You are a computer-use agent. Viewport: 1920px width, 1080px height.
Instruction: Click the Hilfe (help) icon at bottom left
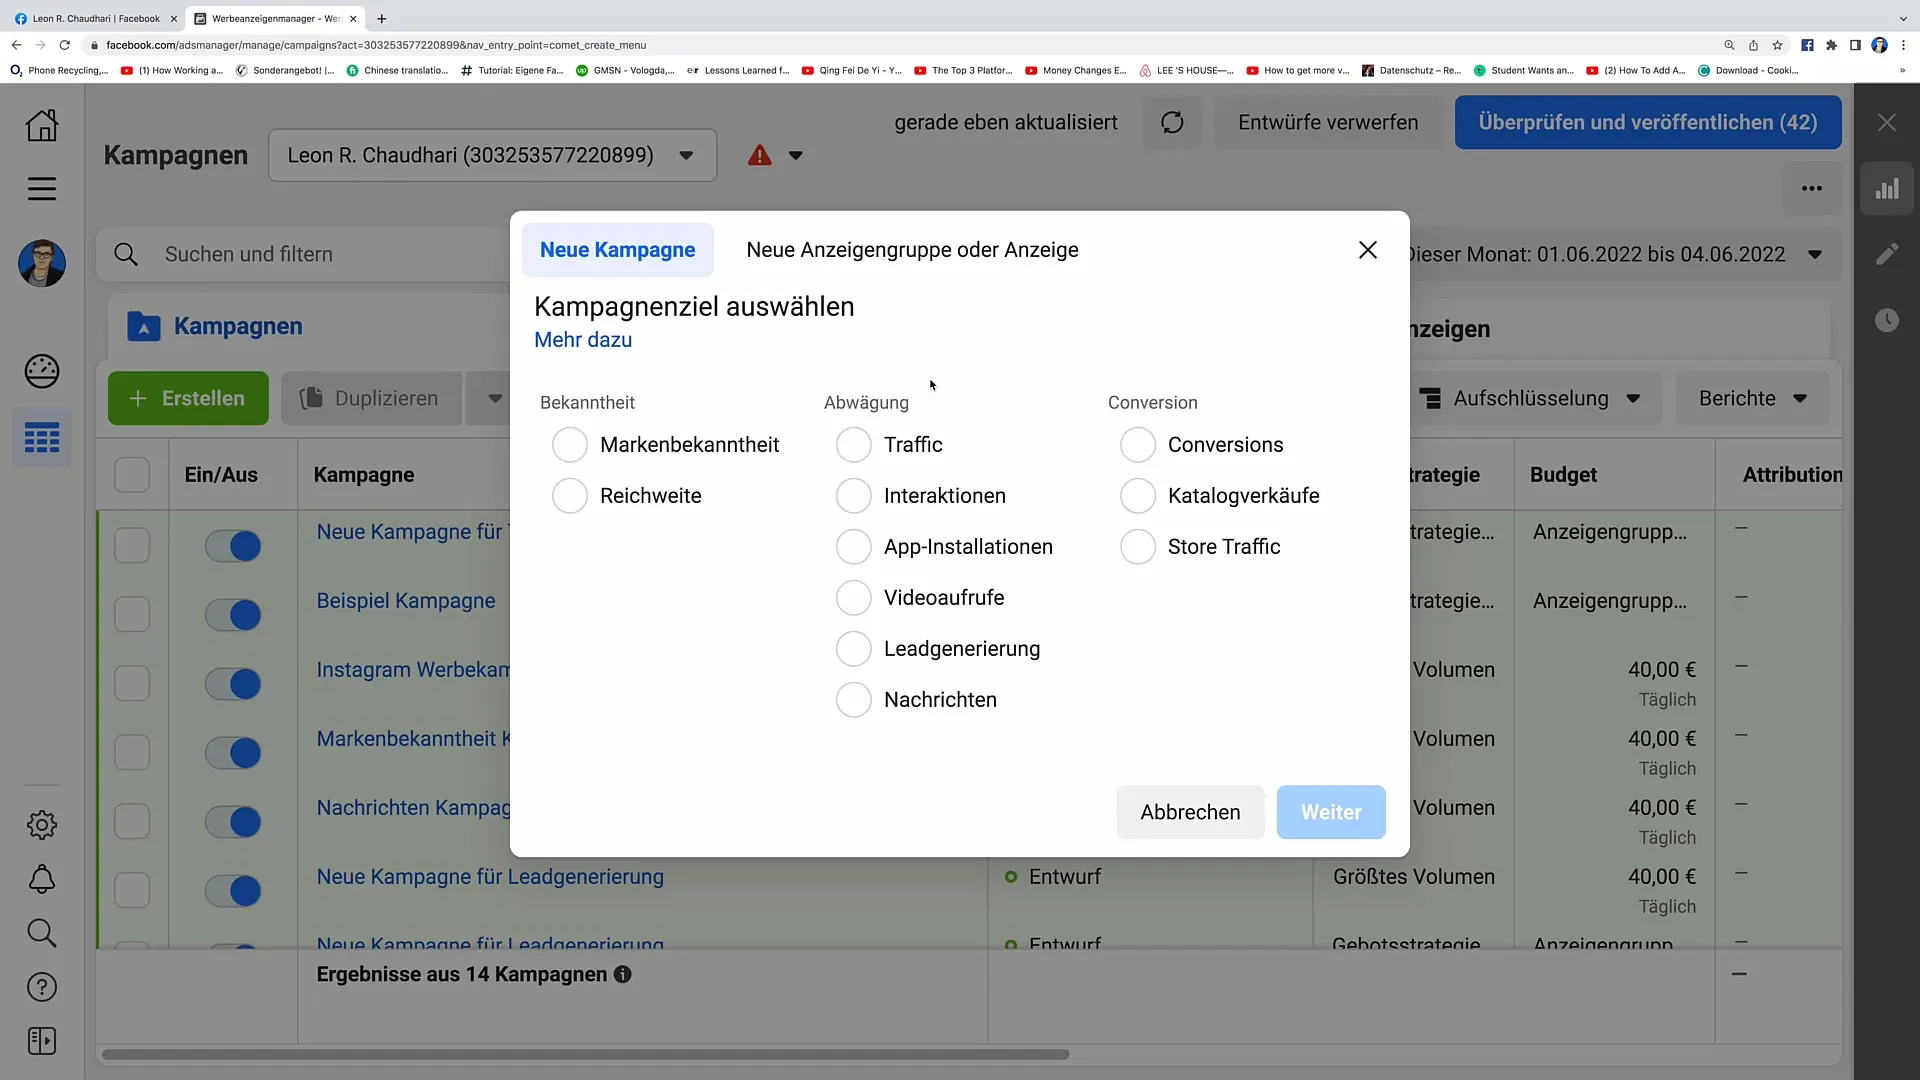click(41, 986)
